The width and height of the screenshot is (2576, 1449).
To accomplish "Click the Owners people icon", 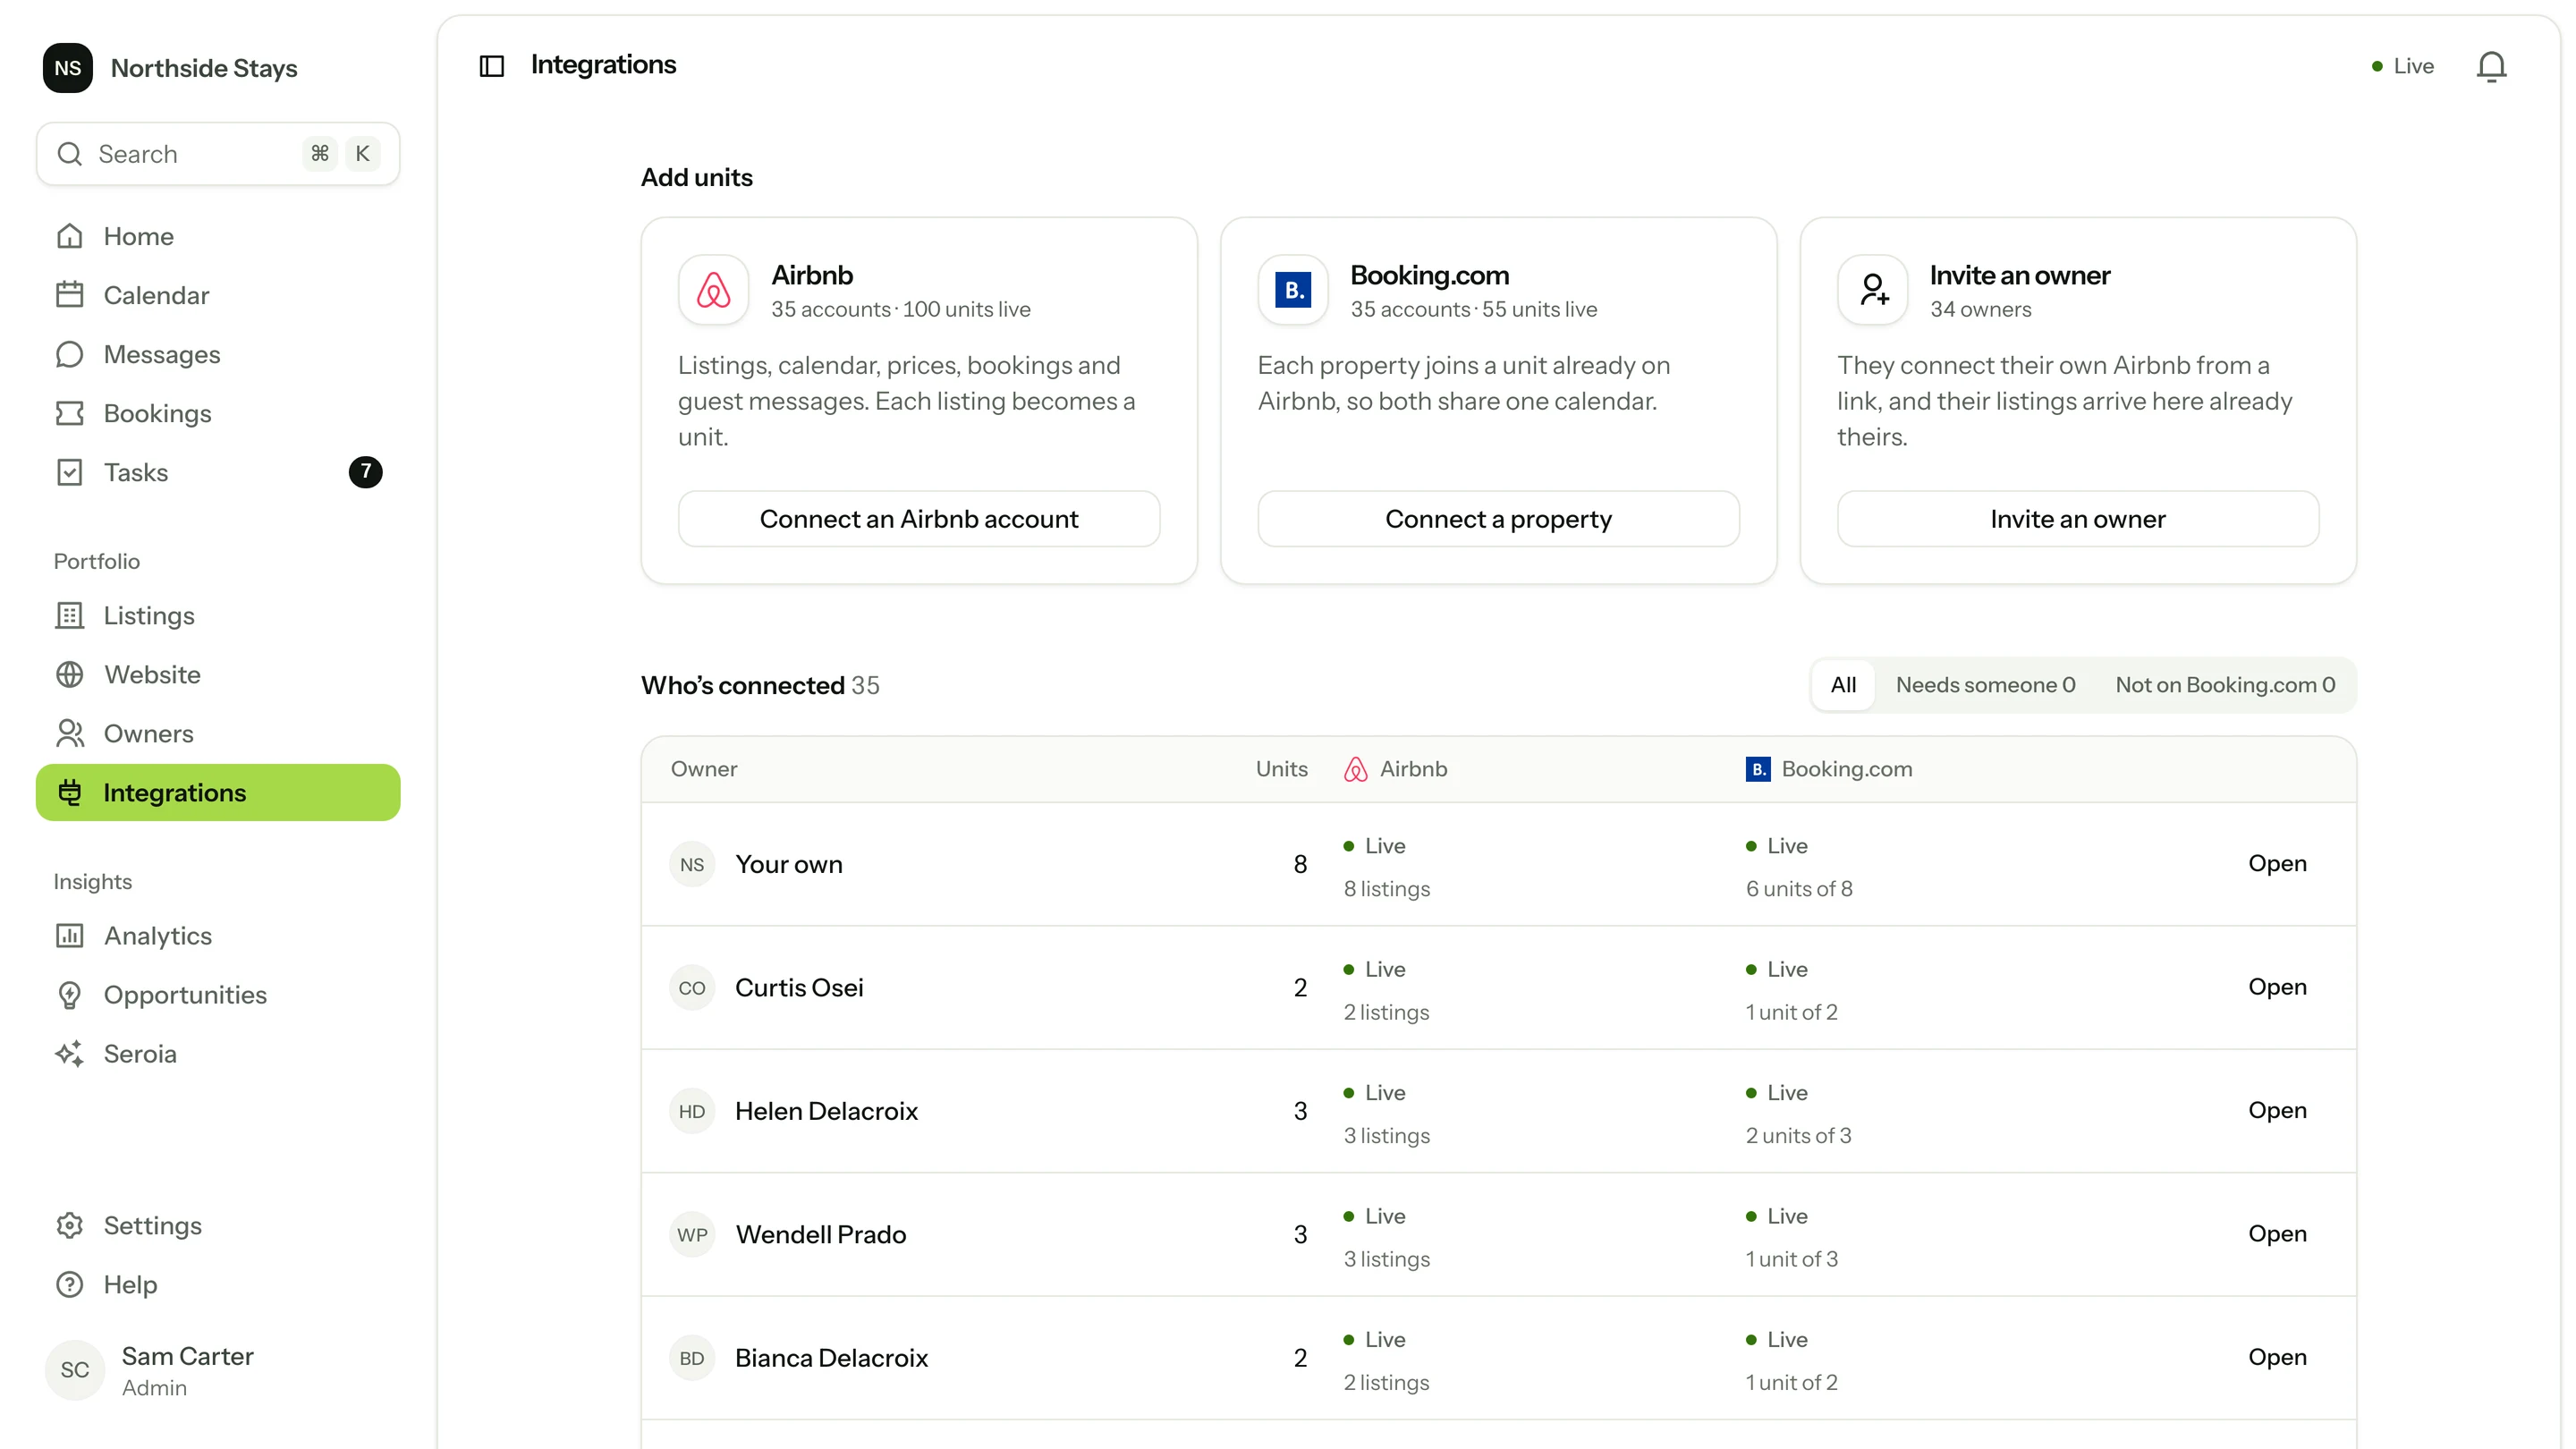I will [x=69, y=733].
